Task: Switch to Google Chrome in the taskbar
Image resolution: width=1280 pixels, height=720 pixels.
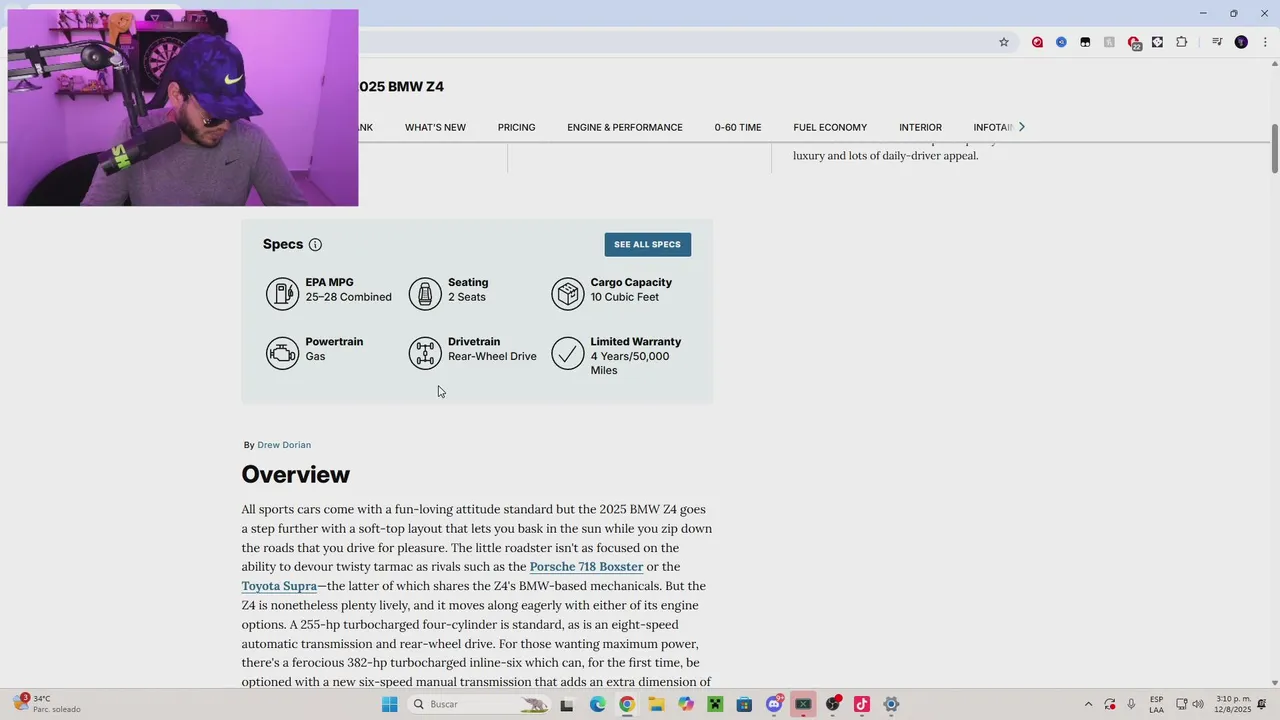Action: point(626,704)
